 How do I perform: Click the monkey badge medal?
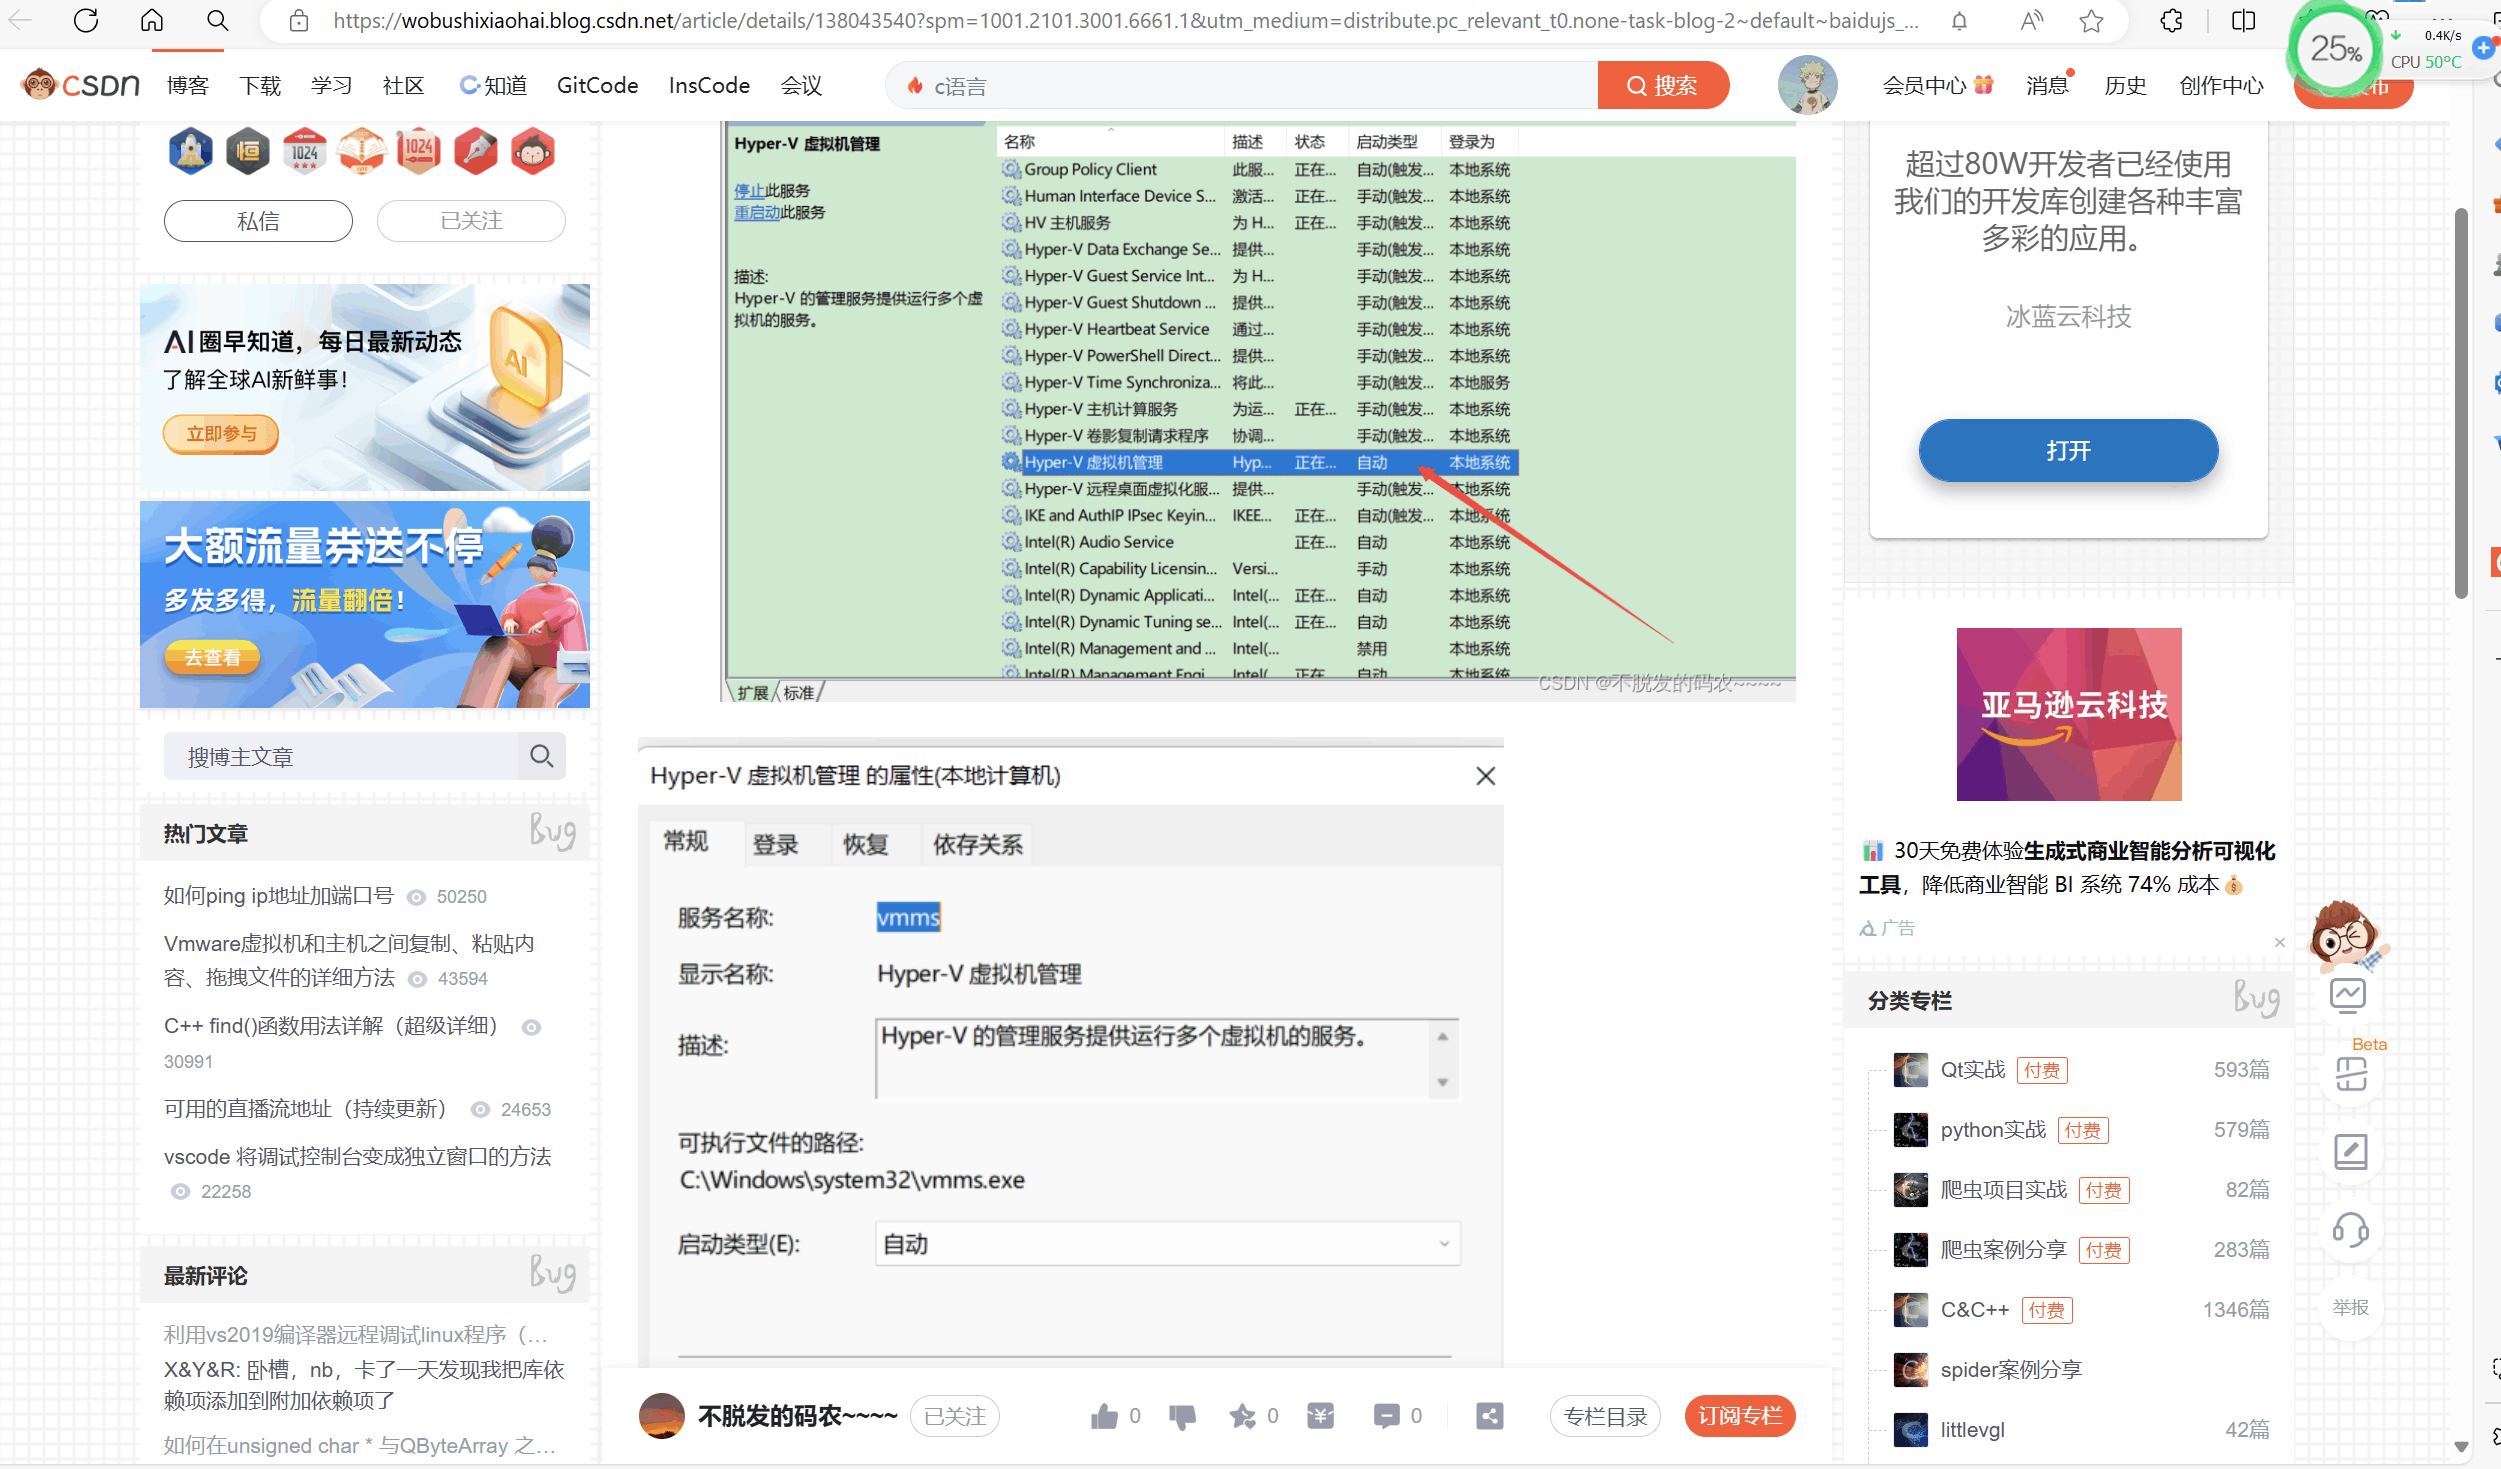coord(533,151)
